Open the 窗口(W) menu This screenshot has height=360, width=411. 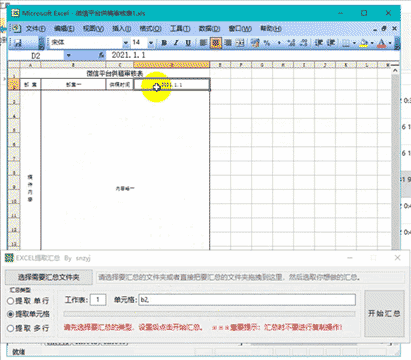240,28
